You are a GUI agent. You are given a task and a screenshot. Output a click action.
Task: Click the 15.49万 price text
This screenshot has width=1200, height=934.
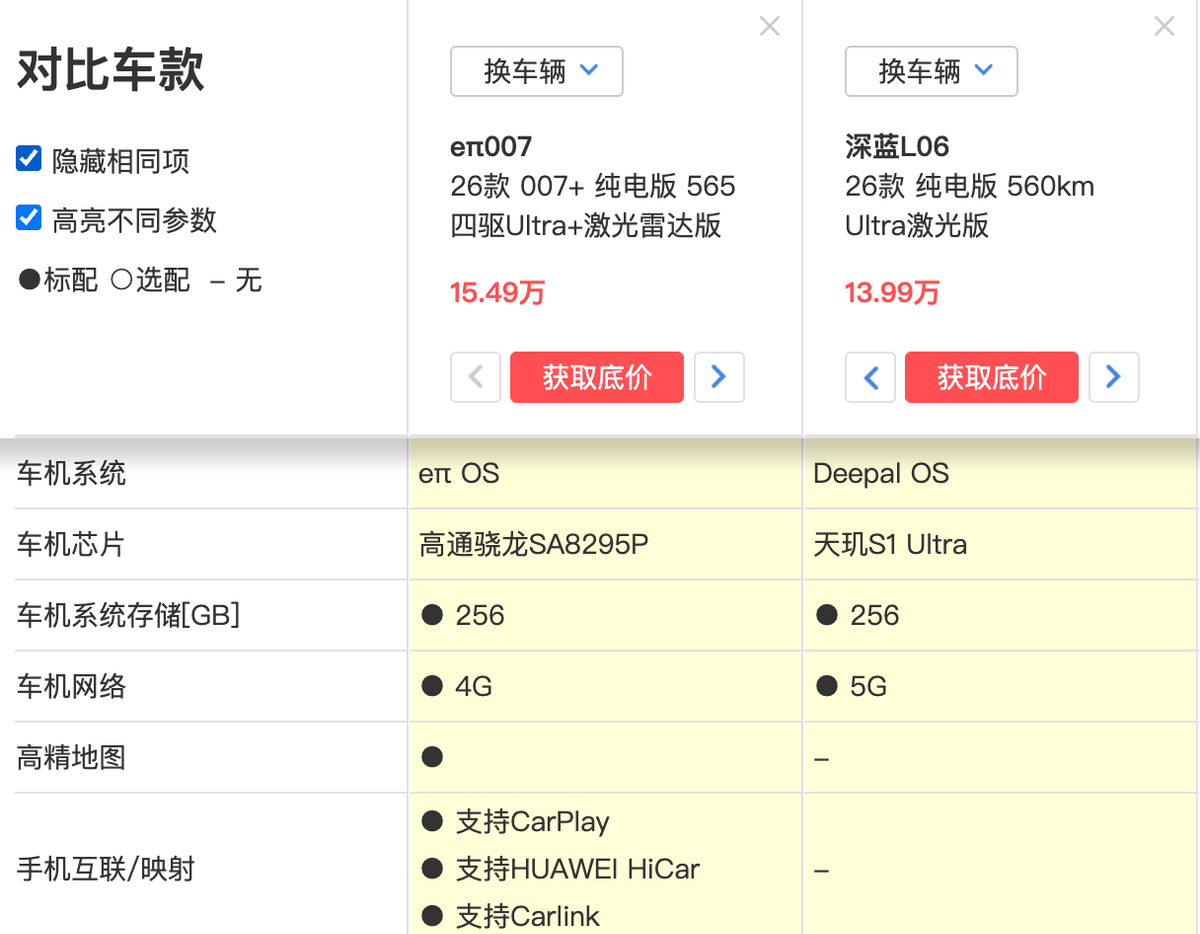497,294
